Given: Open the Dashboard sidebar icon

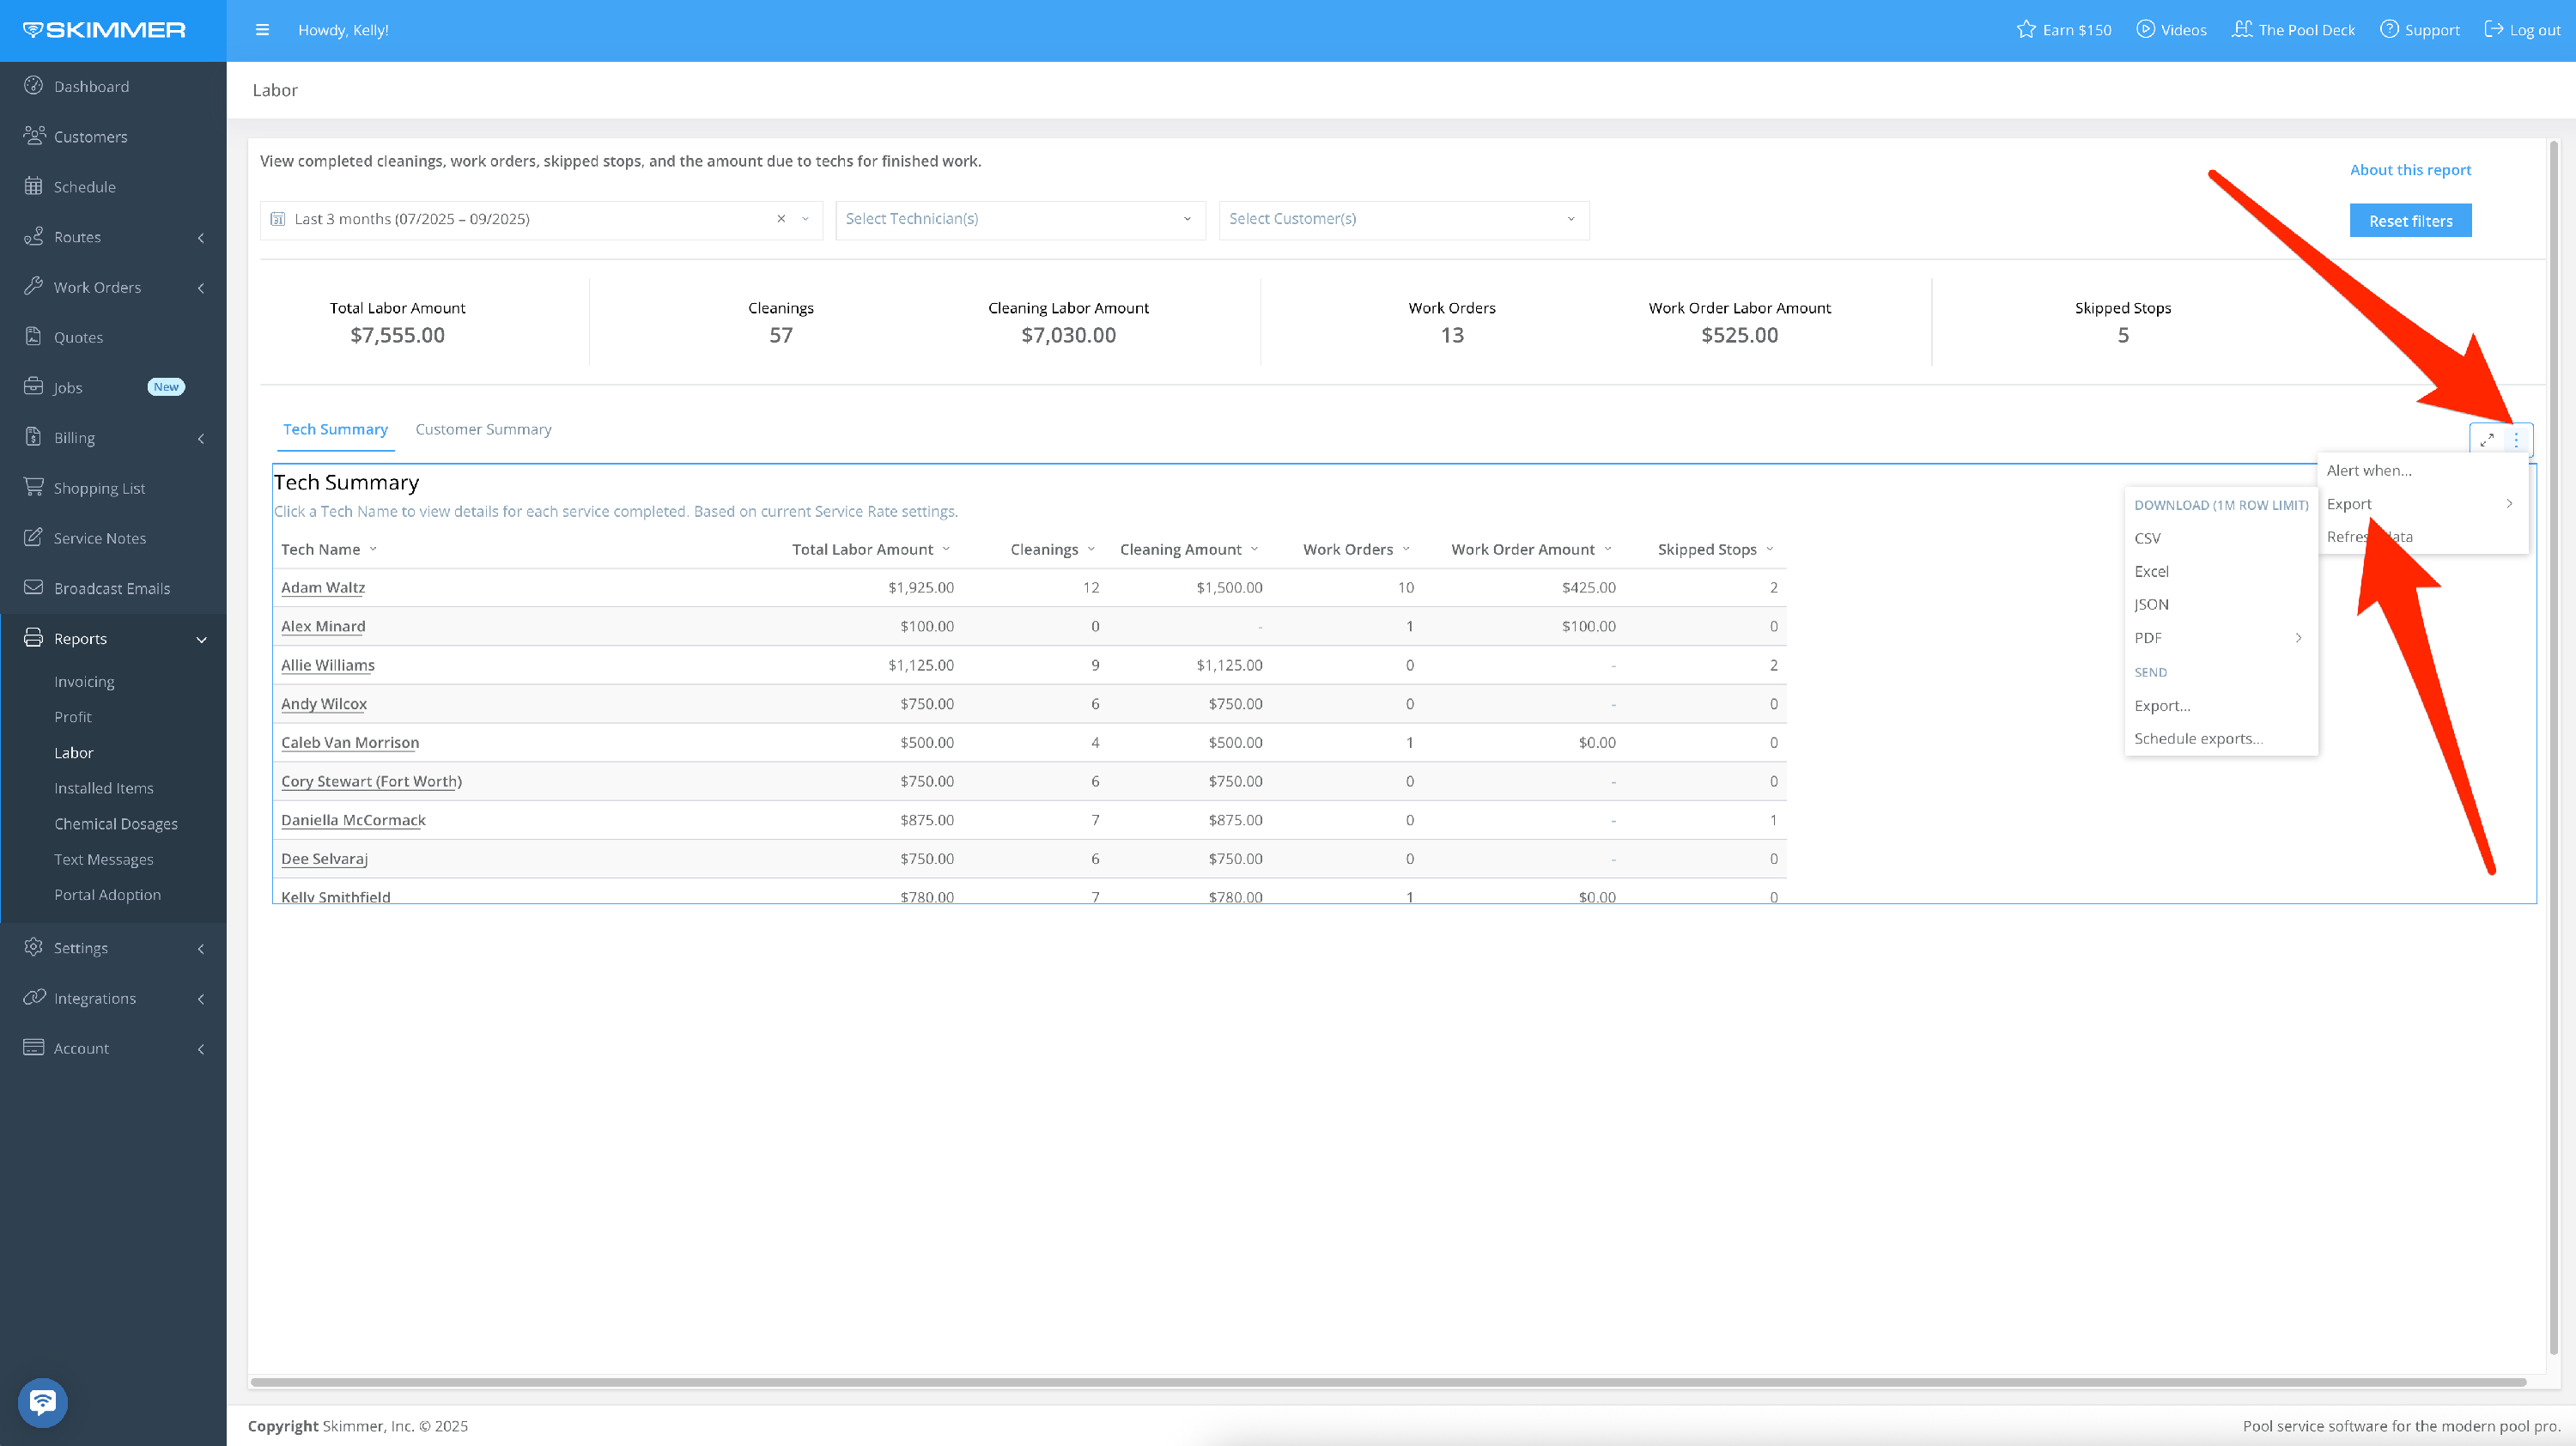Looking at the screenshot, I should (34, 86).
